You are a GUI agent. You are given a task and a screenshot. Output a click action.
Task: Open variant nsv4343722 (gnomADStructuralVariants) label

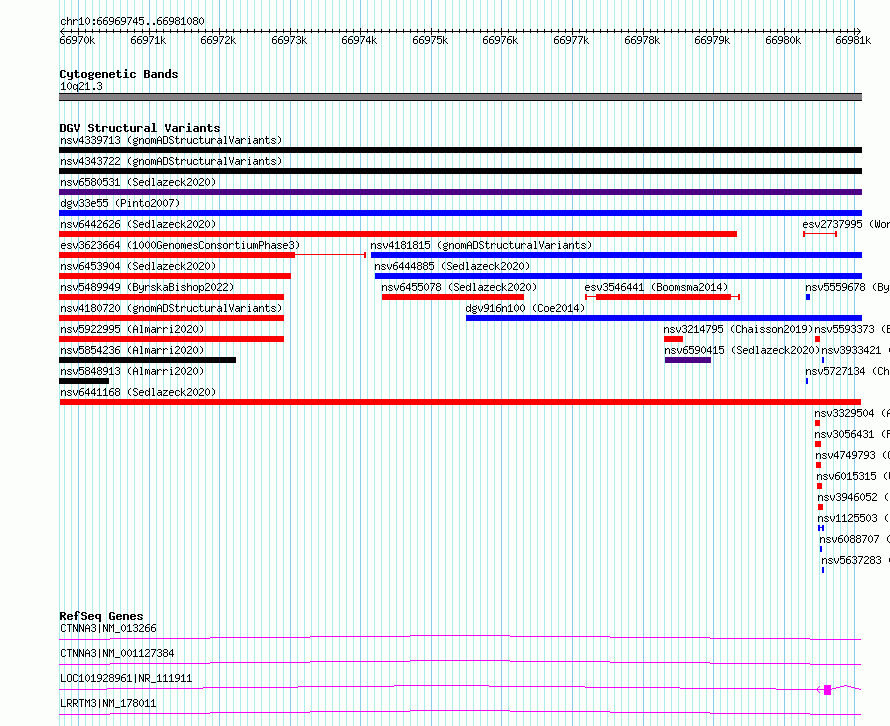coord(171,161)
